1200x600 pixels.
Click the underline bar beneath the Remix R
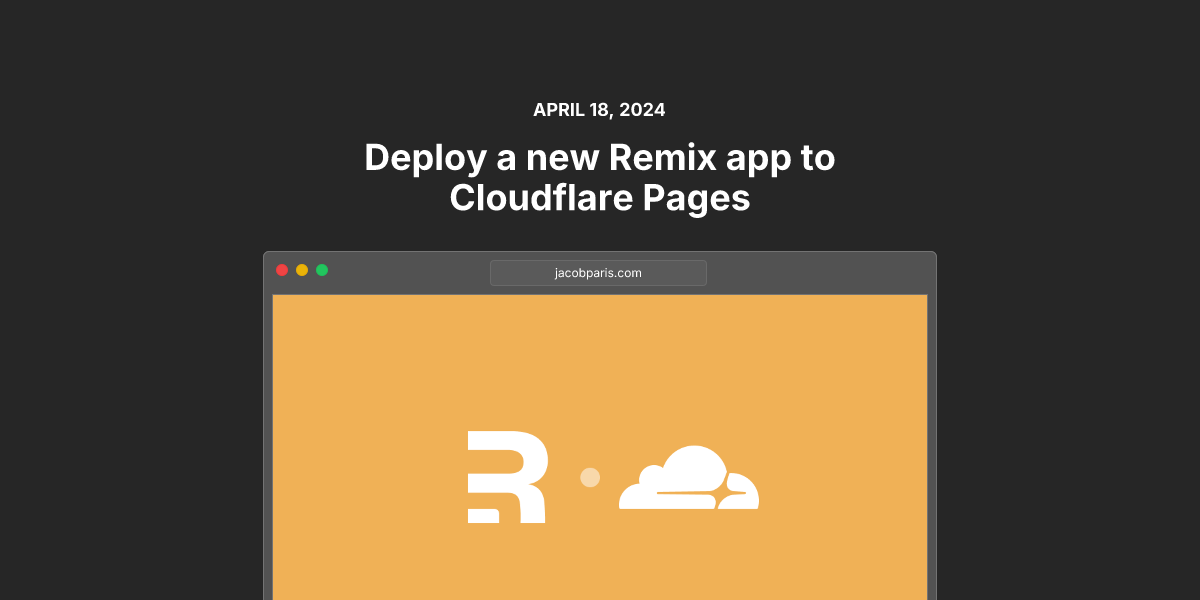tap(485, 516)
